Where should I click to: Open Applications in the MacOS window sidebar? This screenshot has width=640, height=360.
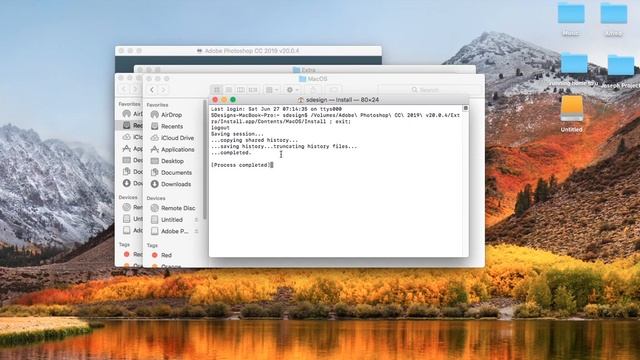point(178,150)
